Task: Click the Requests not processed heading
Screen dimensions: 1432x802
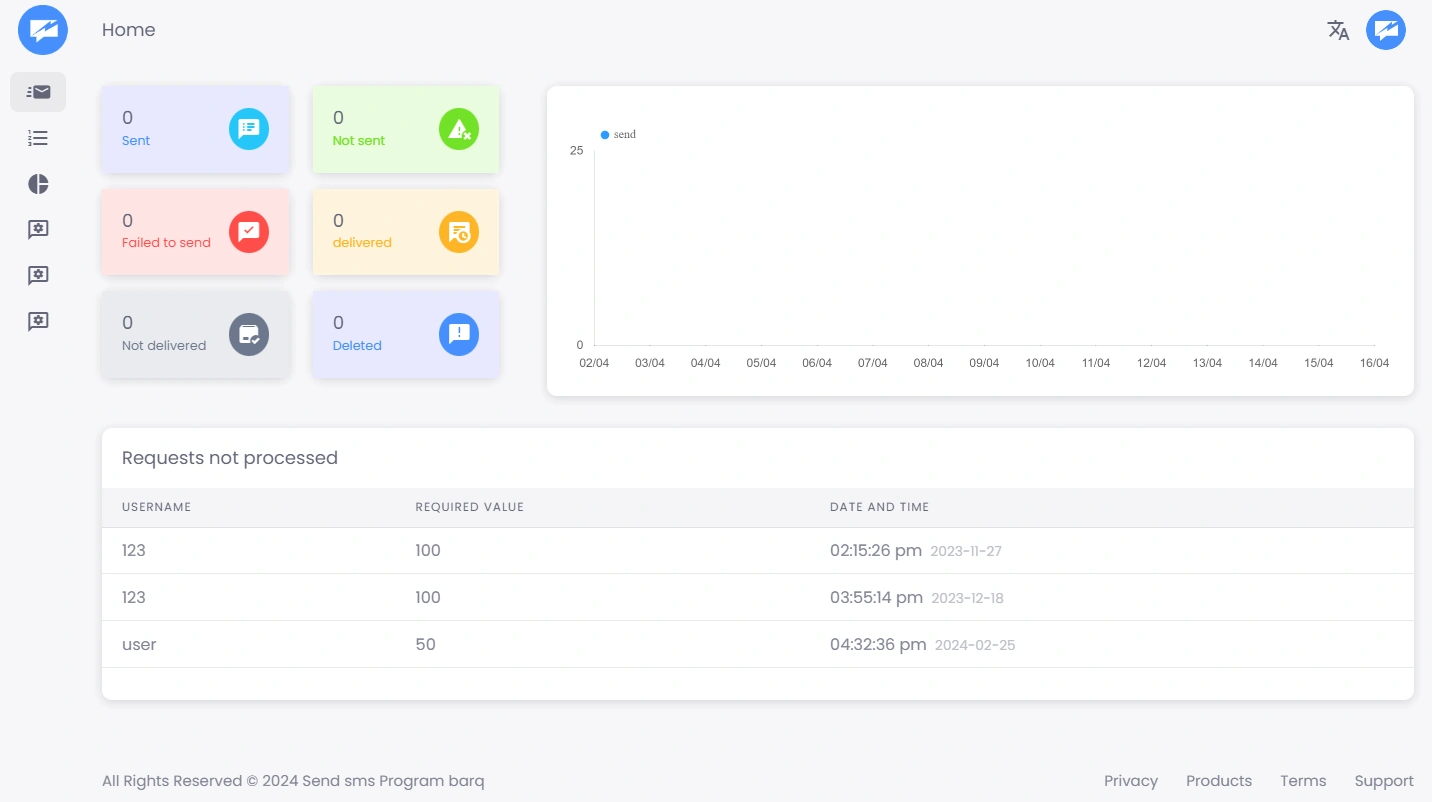Action: pyautogui.click(x=230, y=458)
